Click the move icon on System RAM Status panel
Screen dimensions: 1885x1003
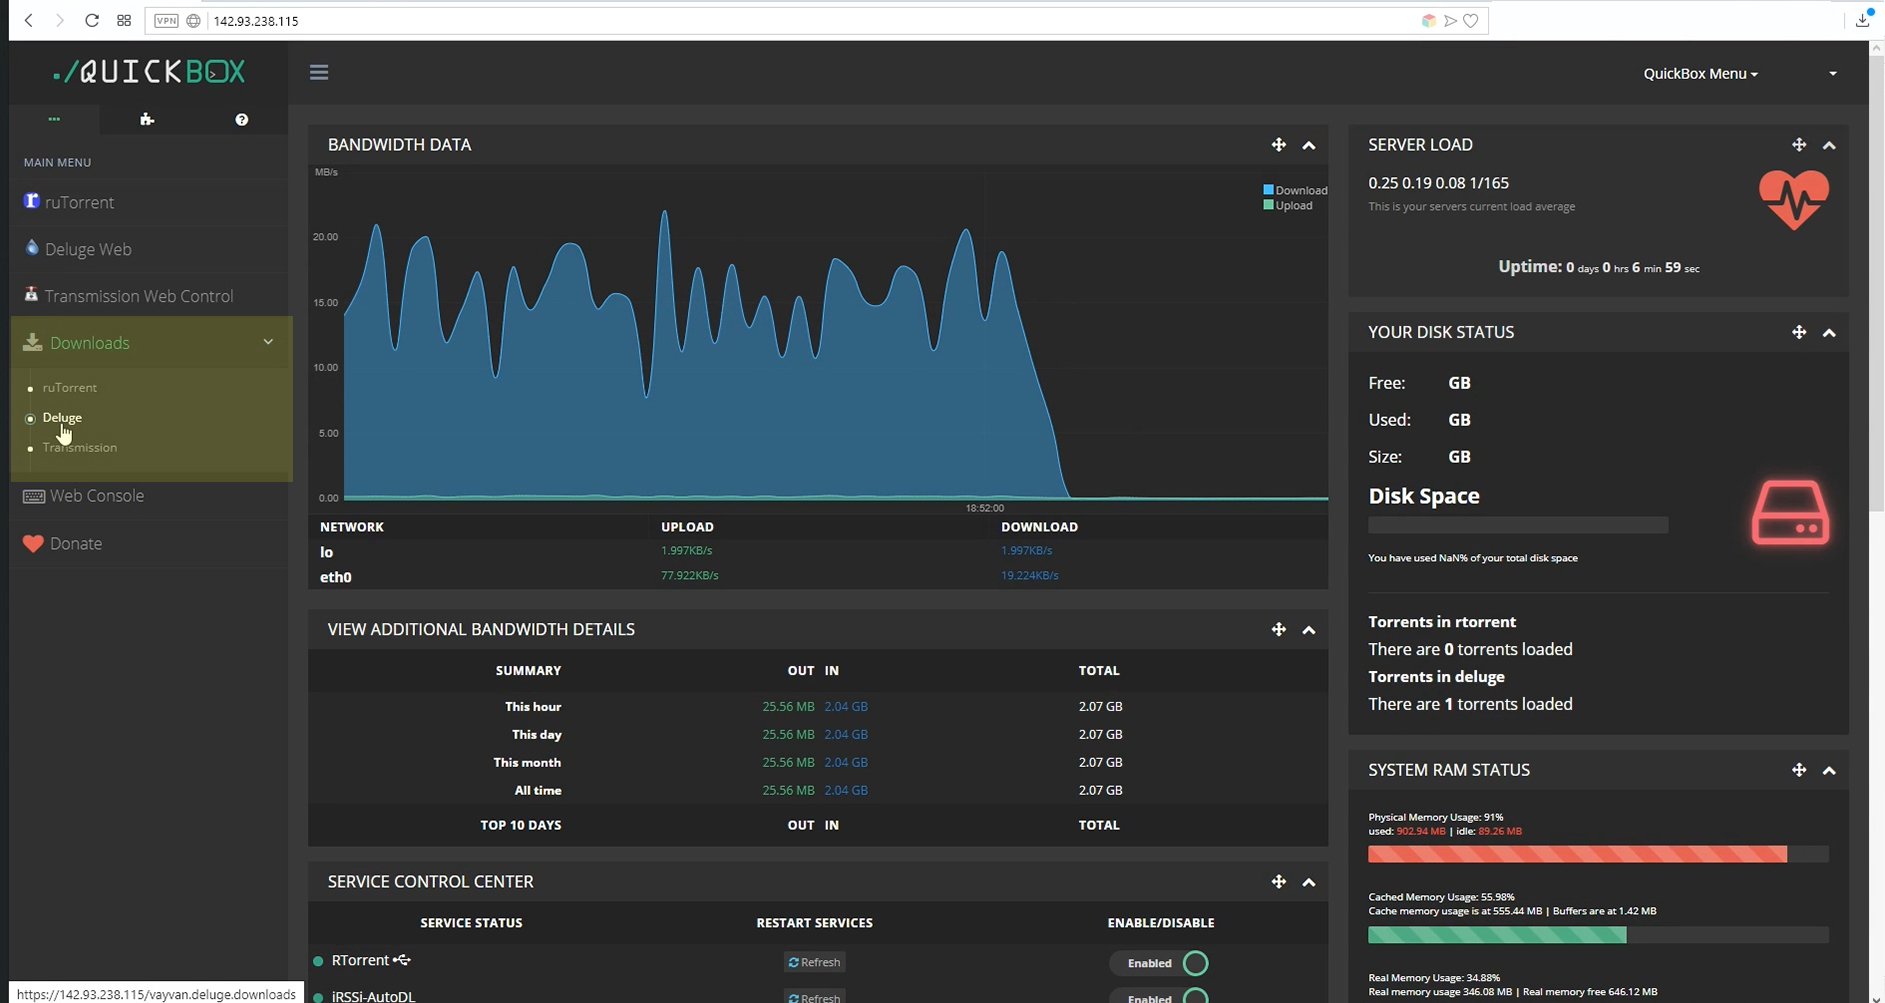pyautogui.click(x=1799, y=770)
